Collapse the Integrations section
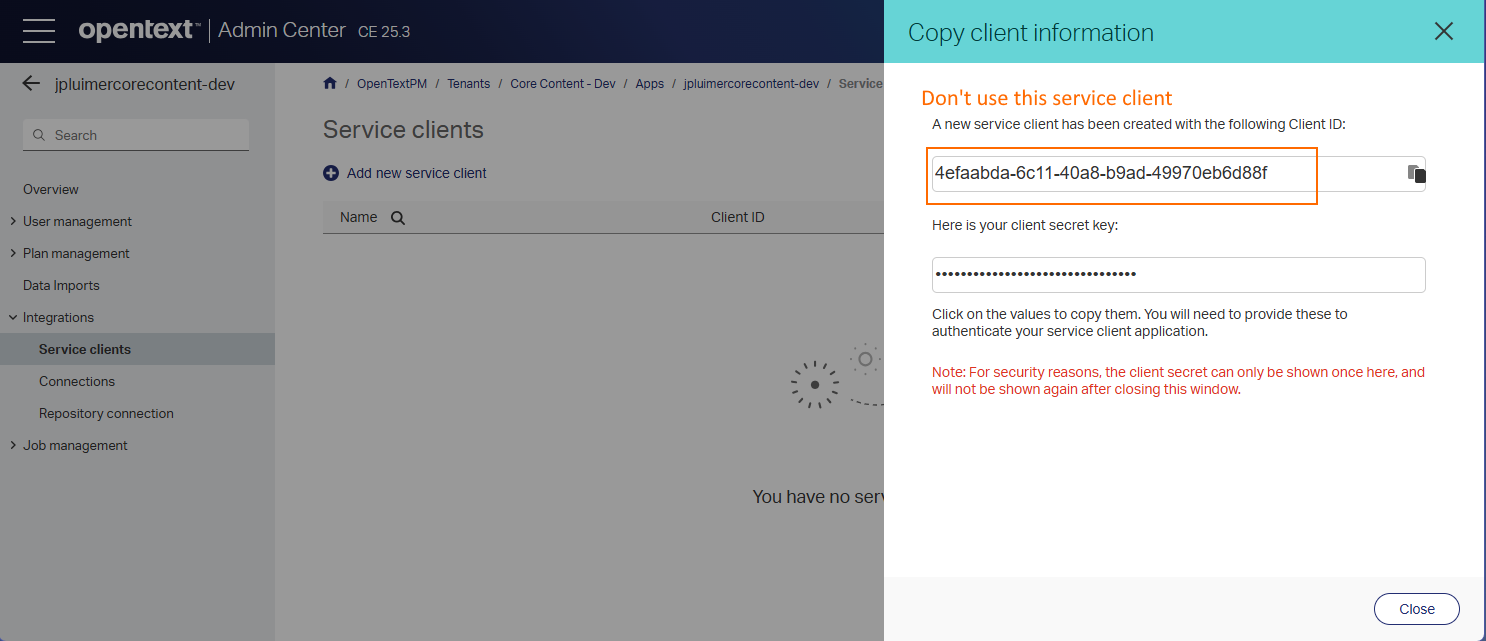The width and height of the screenshot is (1486, 641). (x=12, y=317)
